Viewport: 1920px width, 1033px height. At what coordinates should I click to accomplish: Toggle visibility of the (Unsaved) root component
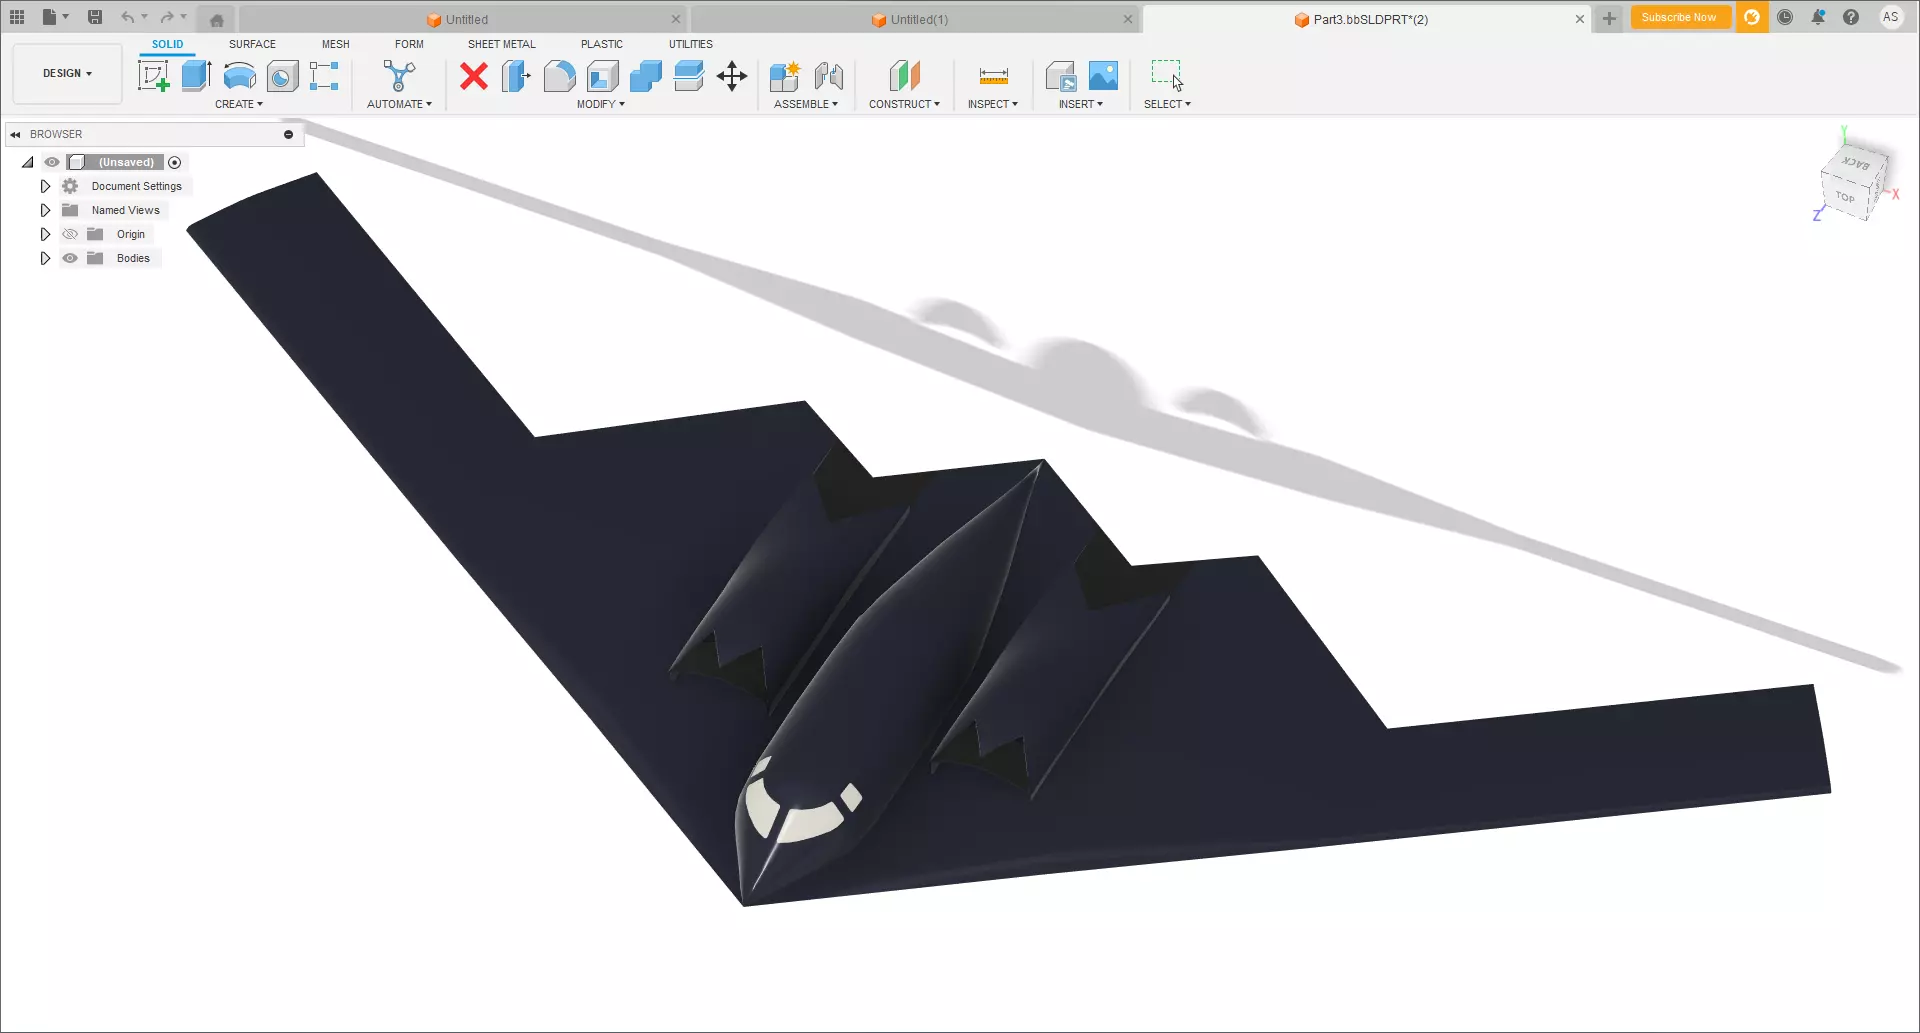[x=52, y=162]
